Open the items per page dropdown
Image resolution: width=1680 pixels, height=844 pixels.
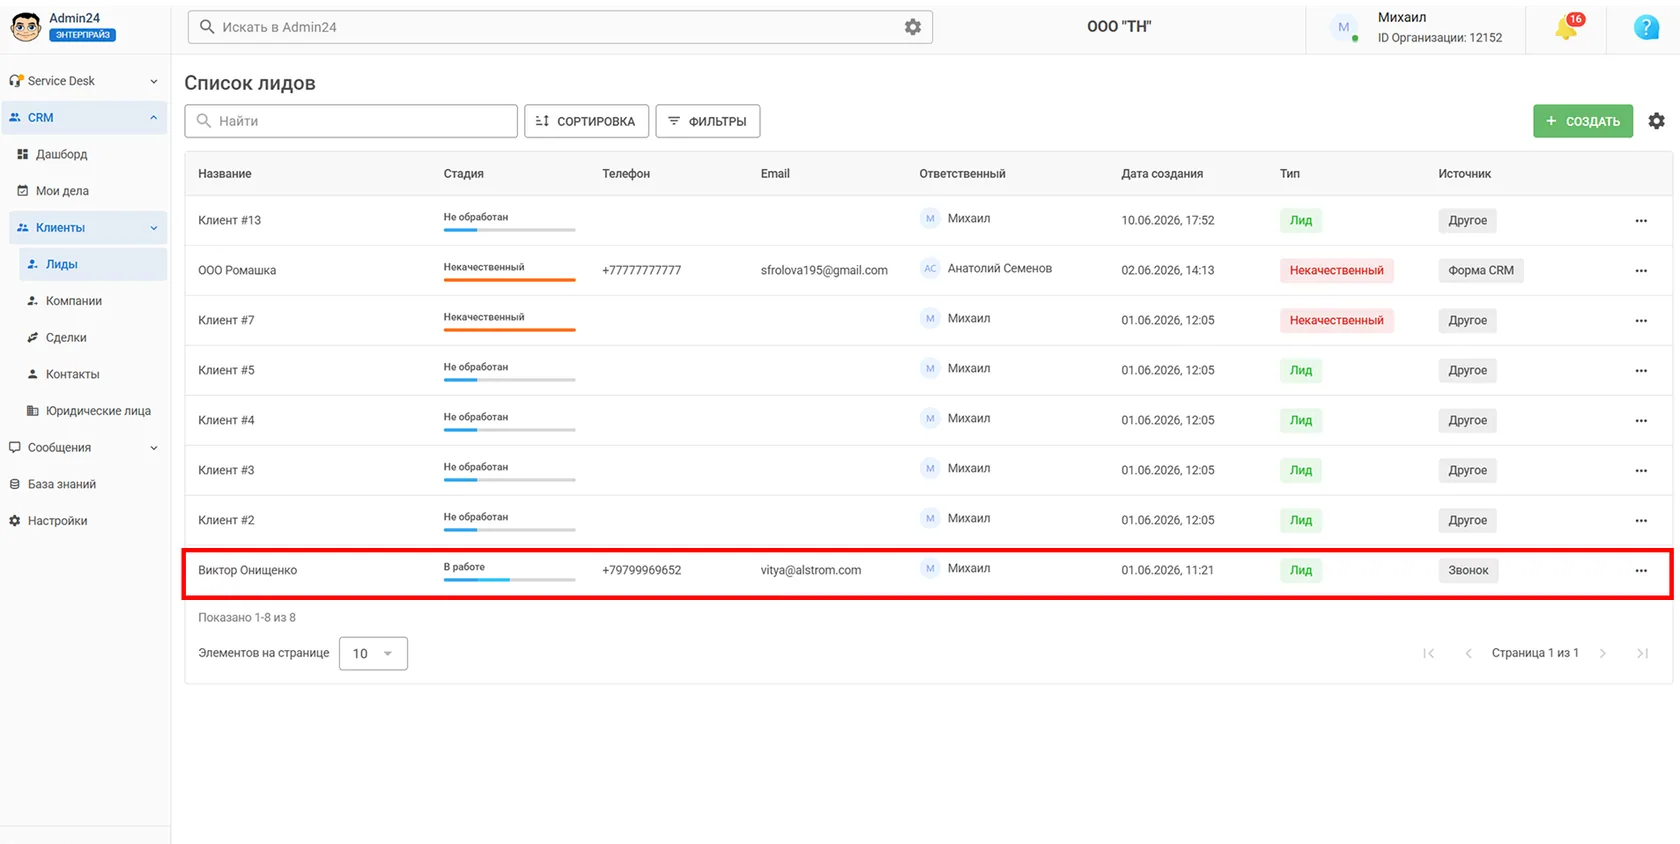click(373, 653)
